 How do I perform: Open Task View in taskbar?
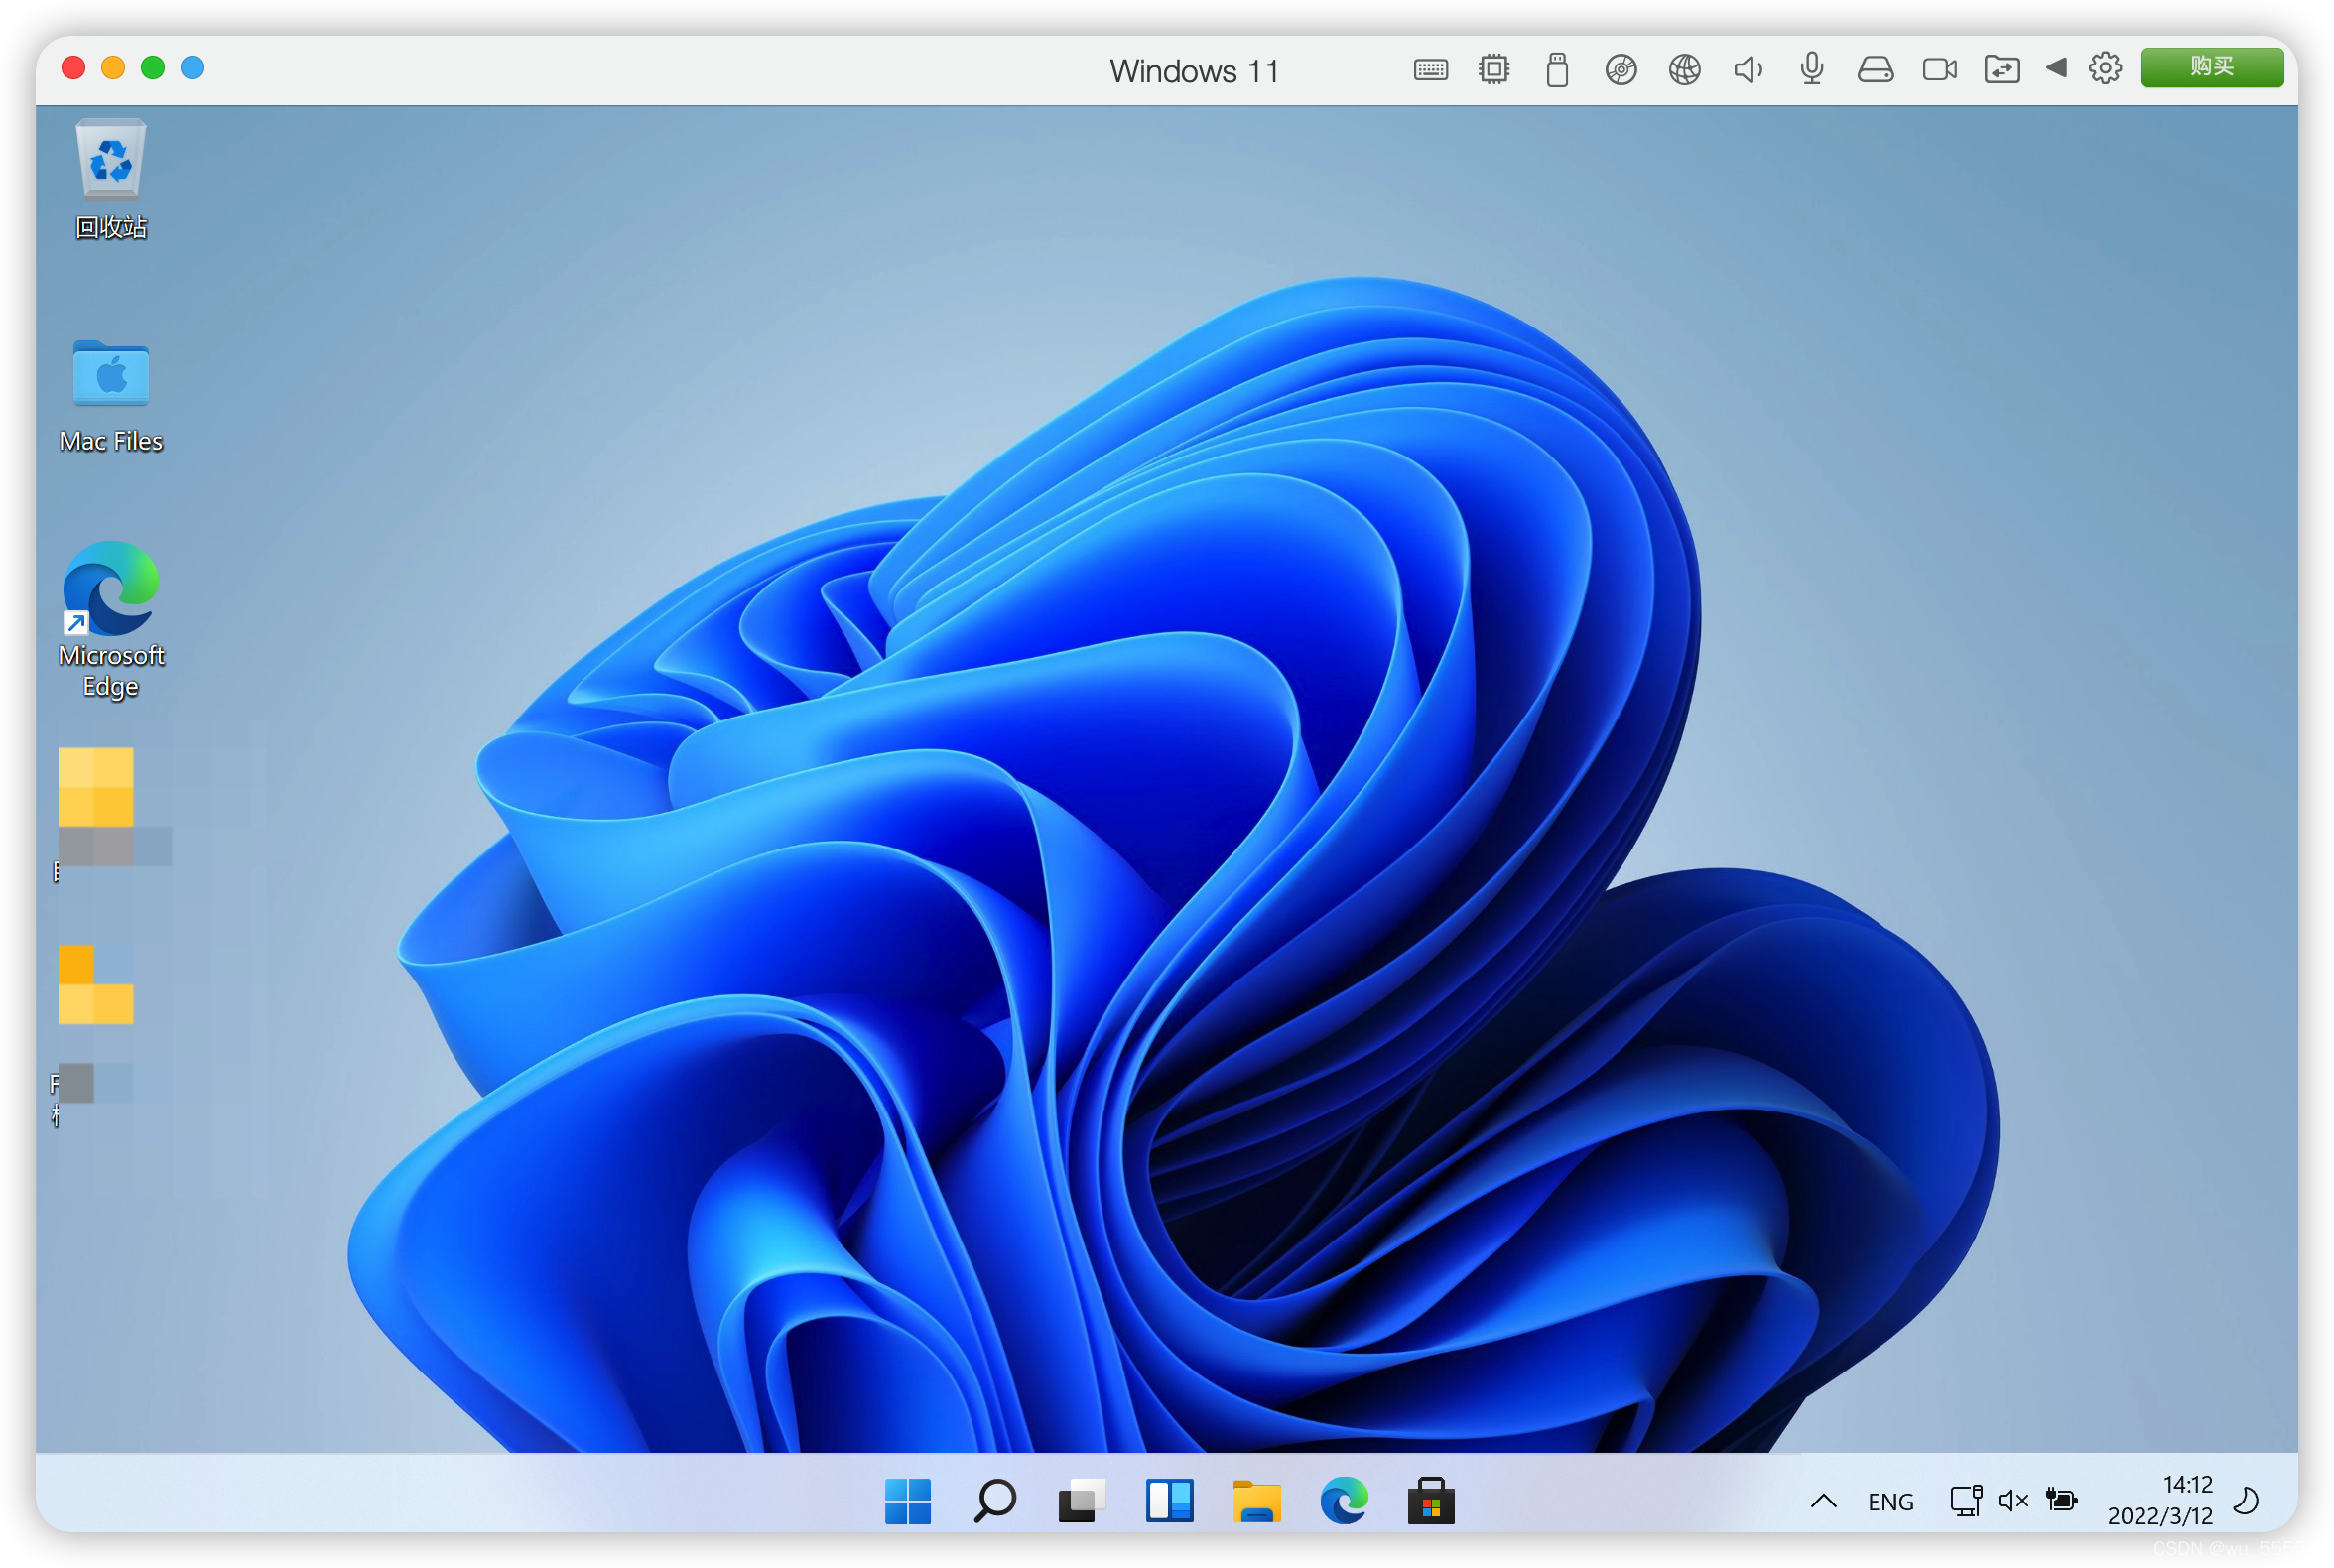(x=1081, y=1501)
